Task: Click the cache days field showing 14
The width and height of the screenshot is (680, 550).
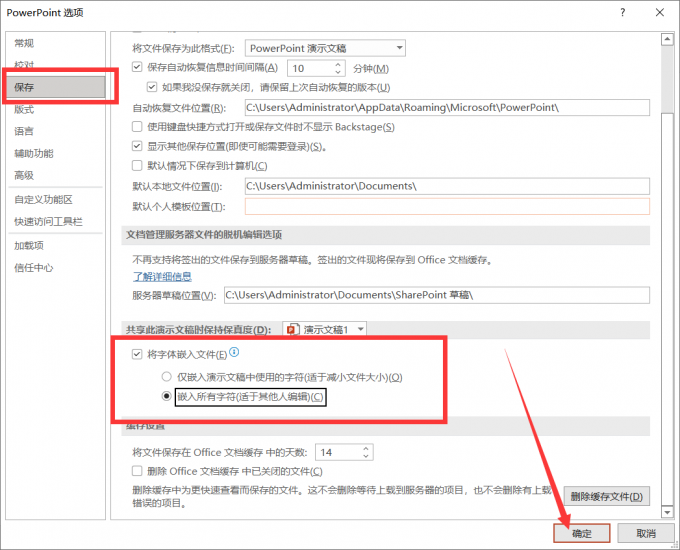Action: point(338,452)
